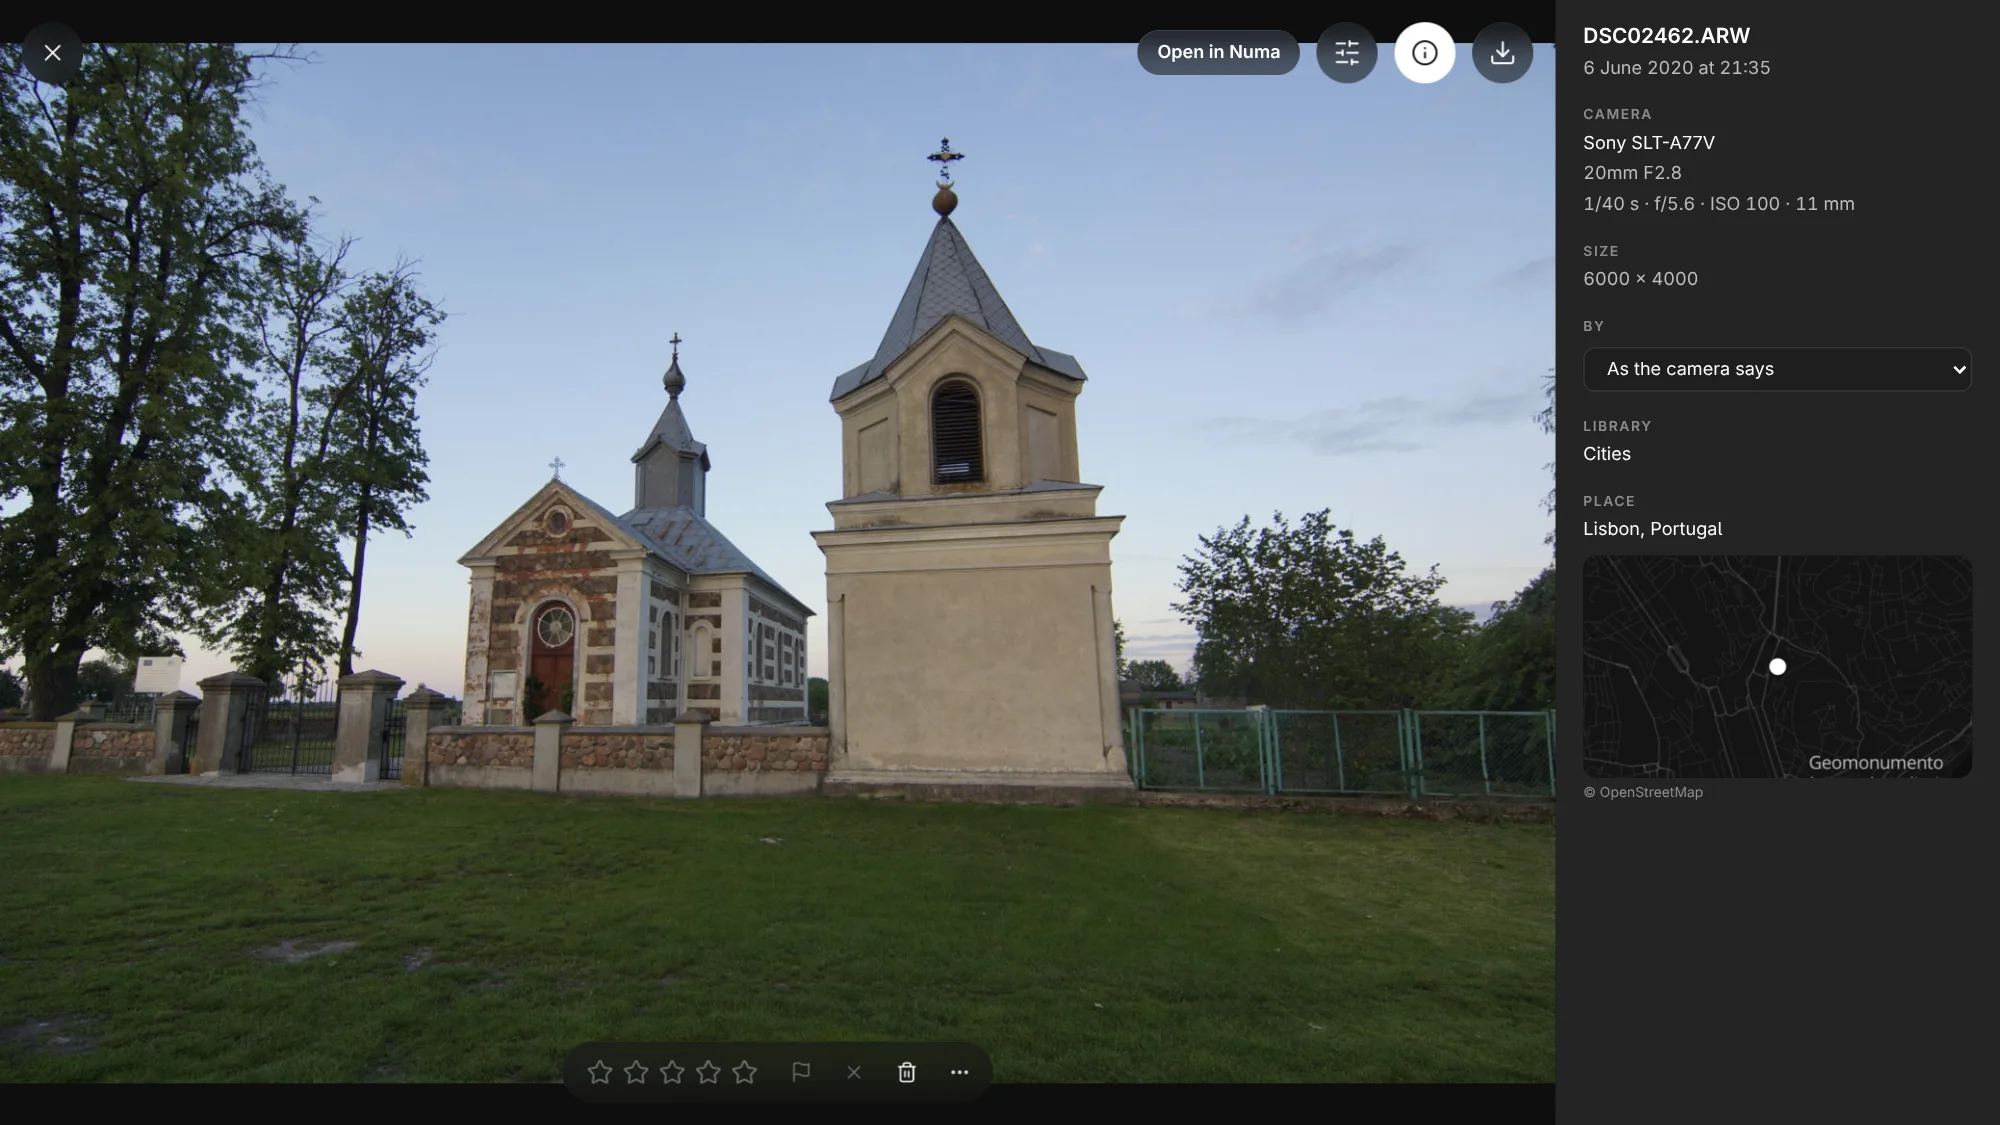Give the photo four stars
The height and width of the screenshot is (1125, 2000).
click(x=708, y=1072)
